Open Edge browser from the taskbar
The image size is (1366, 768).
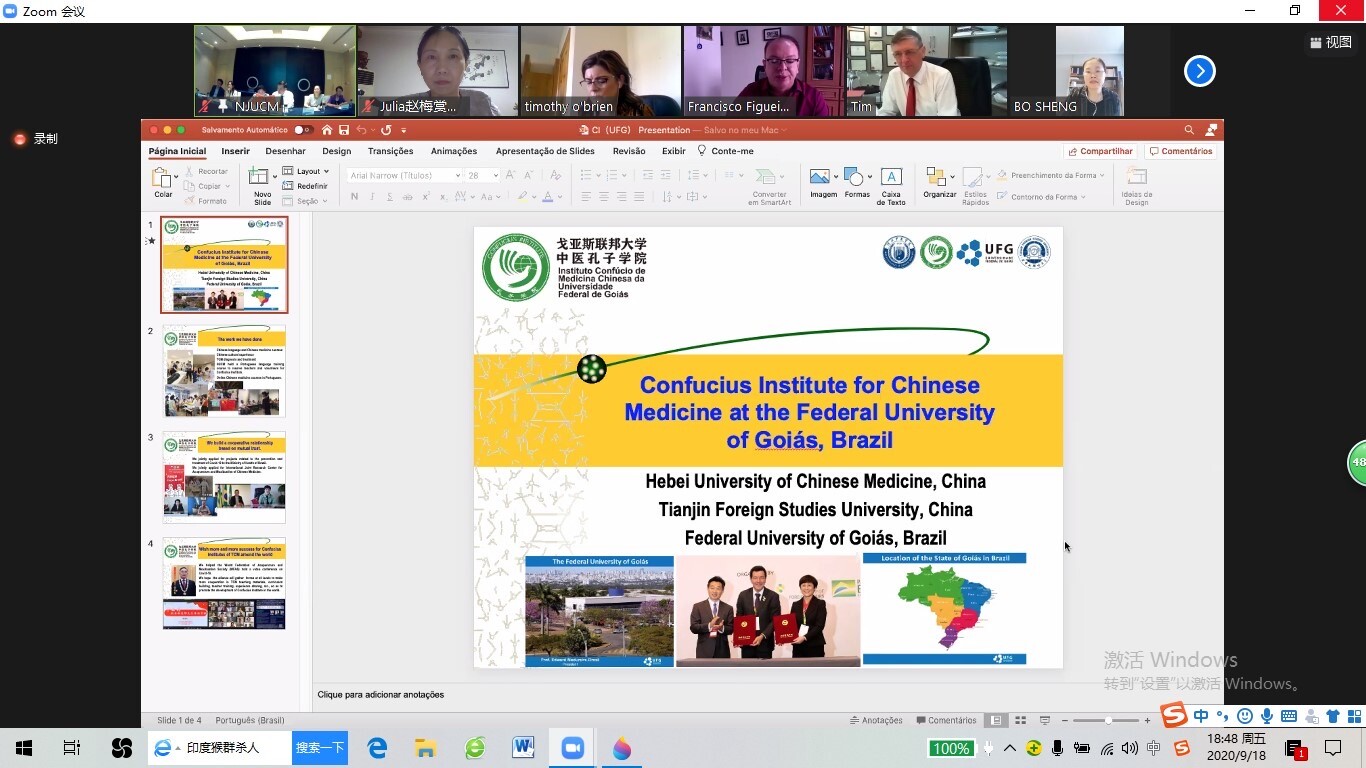[x=377, y=748]
